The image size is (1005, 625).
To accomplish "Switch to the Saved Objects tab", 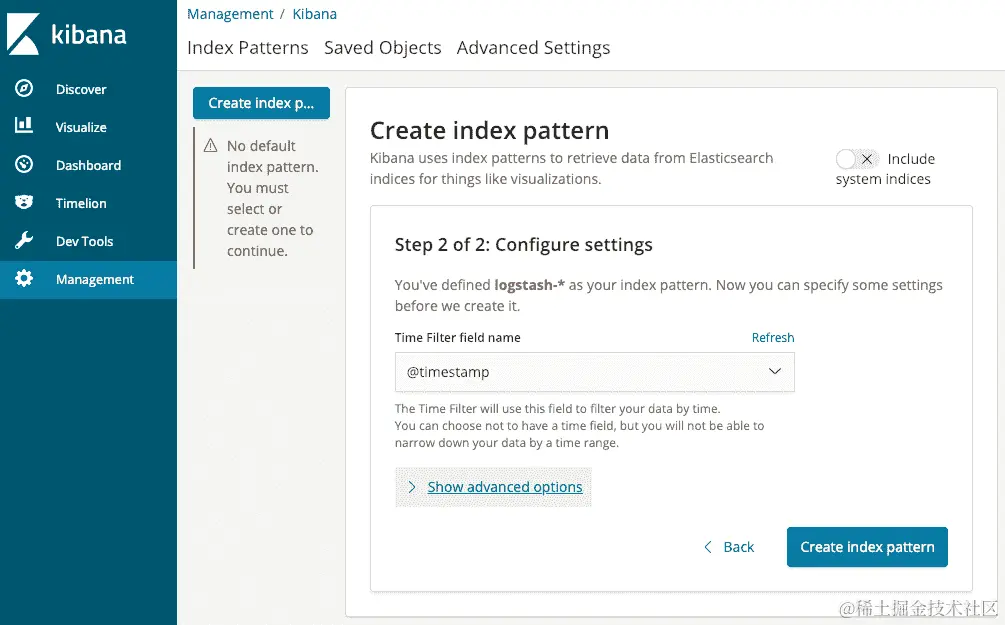I will pyautogui.click(x=382, y=48).
